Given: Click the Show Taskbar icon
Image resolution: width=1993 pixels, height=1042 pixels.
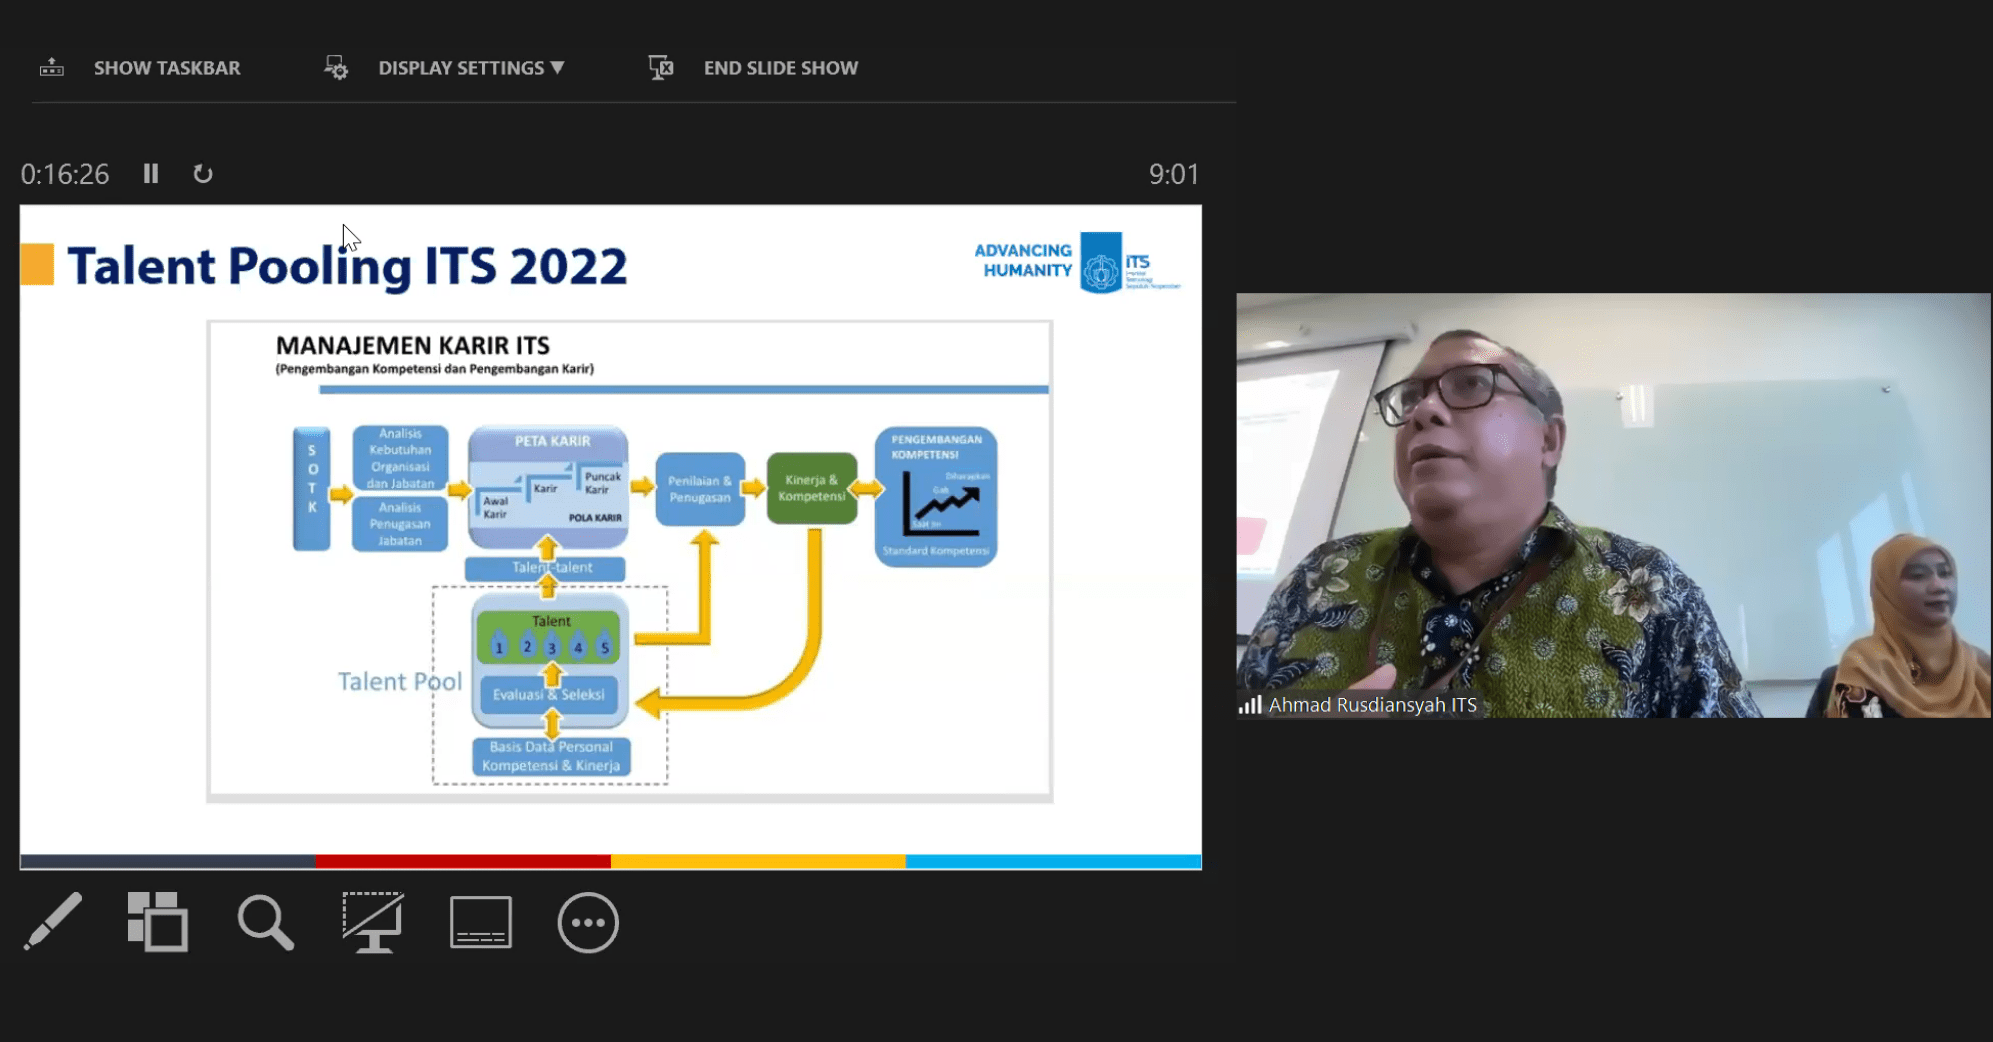Looking at the screenshot, I should (52, 68).
